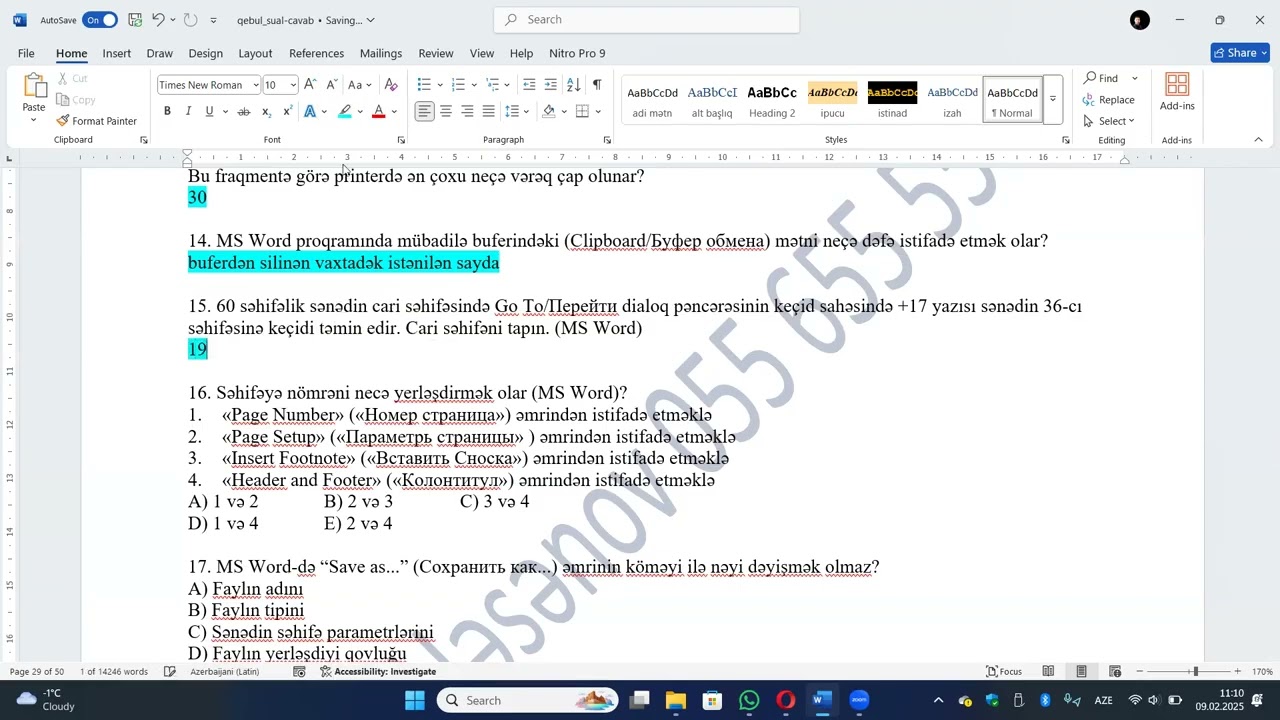Image resolution: width=1280 pixels, height=720 pixels.
Task: Open the Nitro Pro 9 tab
Action: tap(577, 53)
